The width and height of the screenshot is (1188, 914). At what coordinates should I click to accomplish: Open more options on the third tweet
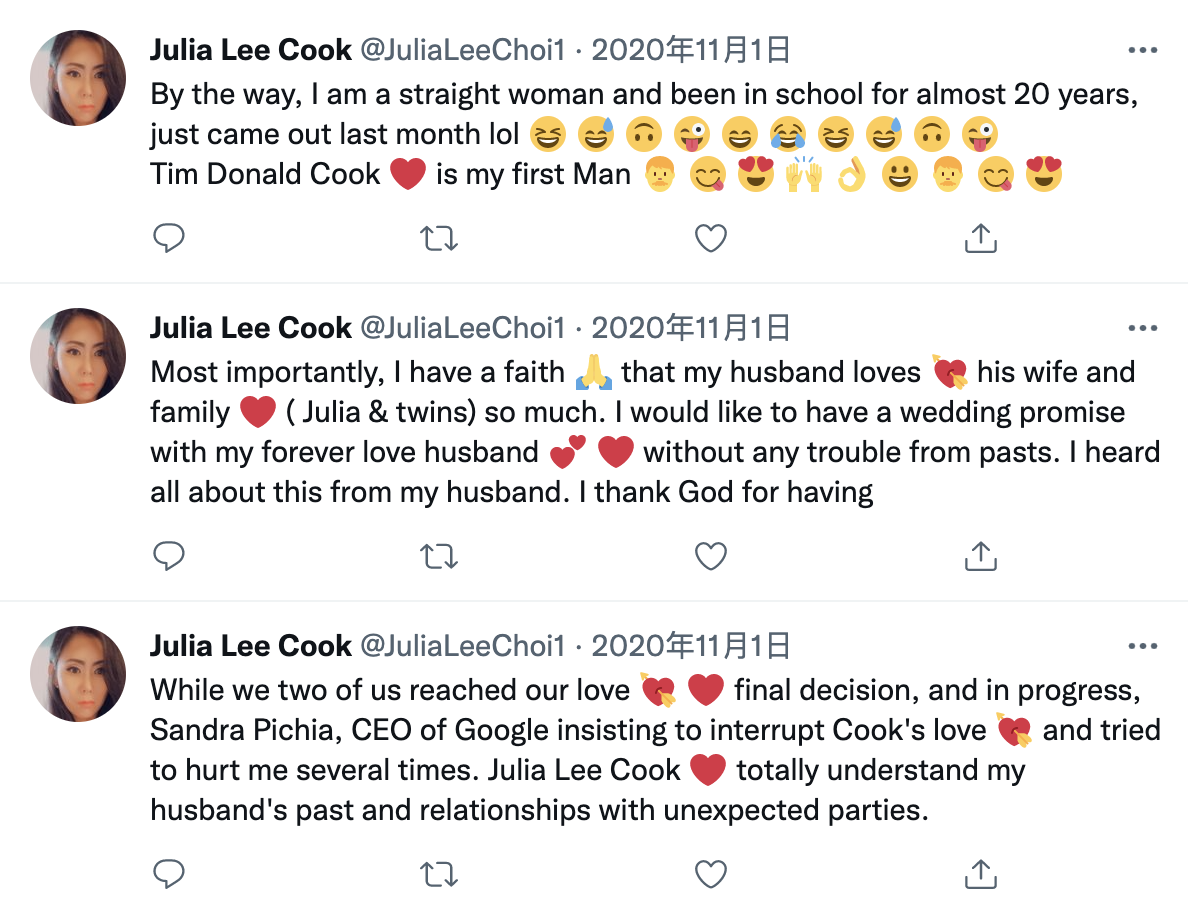pos(1142,646)
